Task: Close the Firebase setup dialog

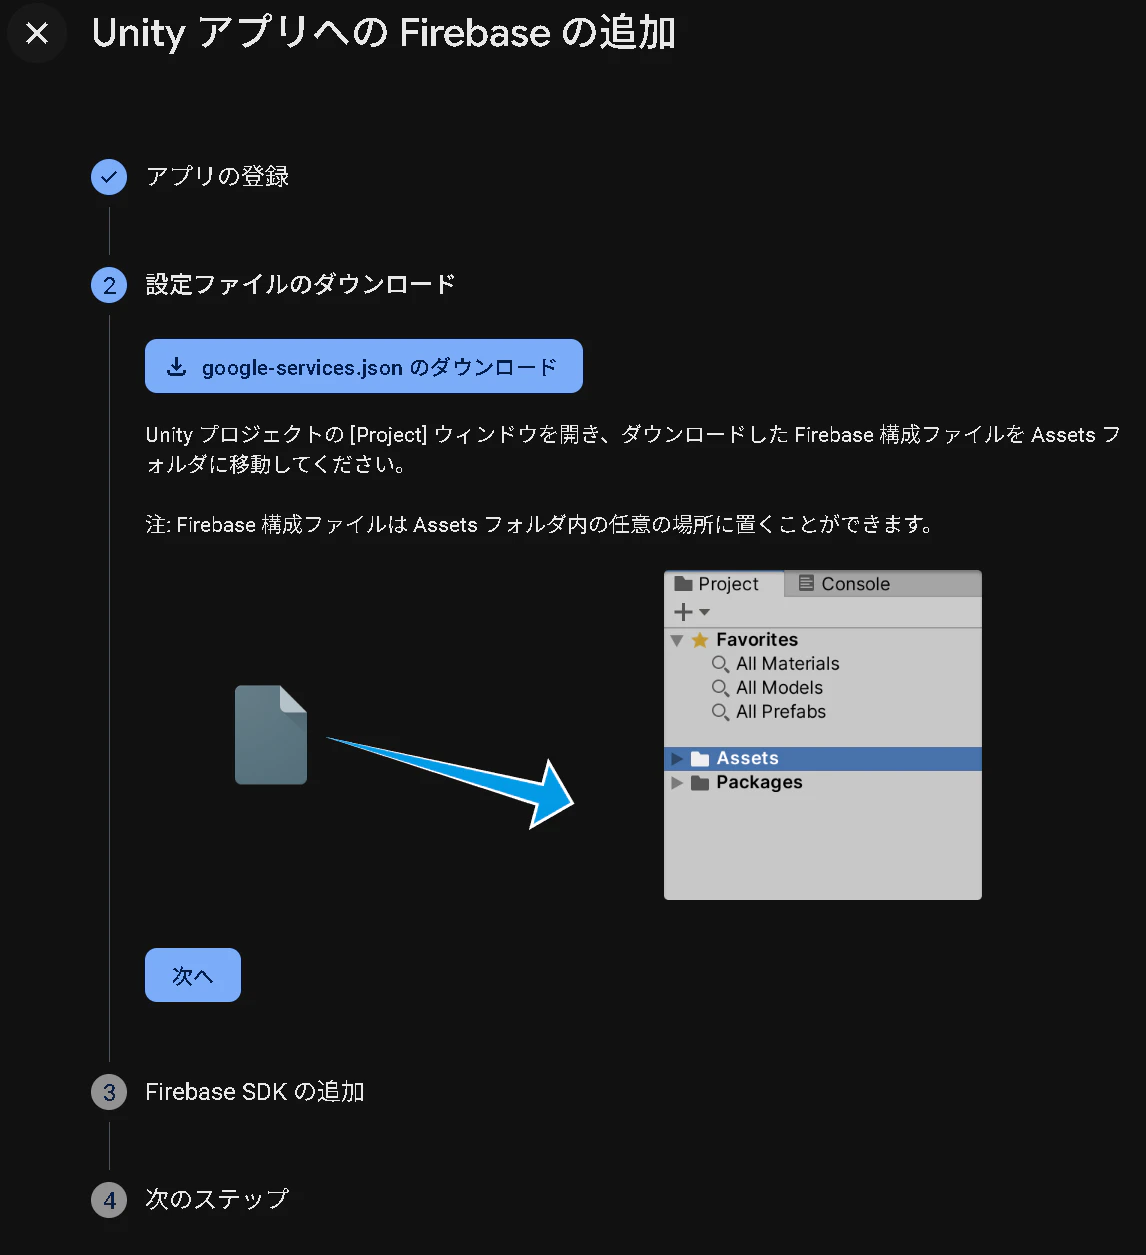Action: (x=37, y=34)
